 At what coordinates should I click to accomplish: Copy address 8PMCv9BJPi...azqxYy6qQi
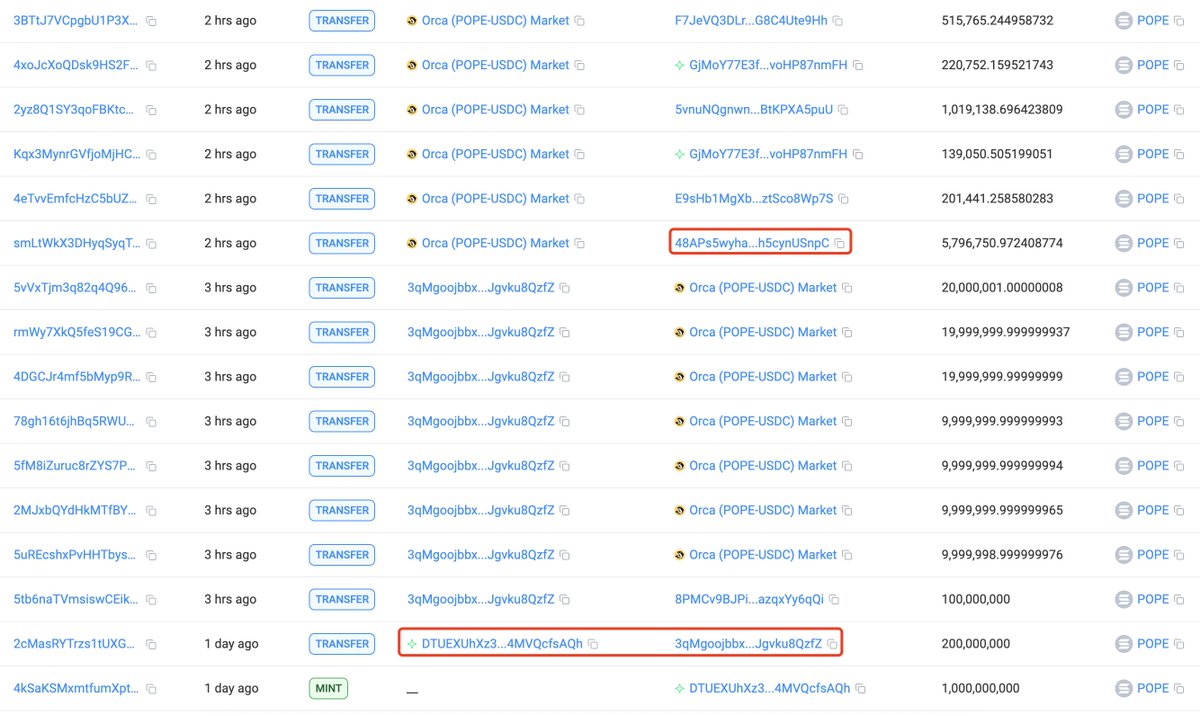(834, 599)
